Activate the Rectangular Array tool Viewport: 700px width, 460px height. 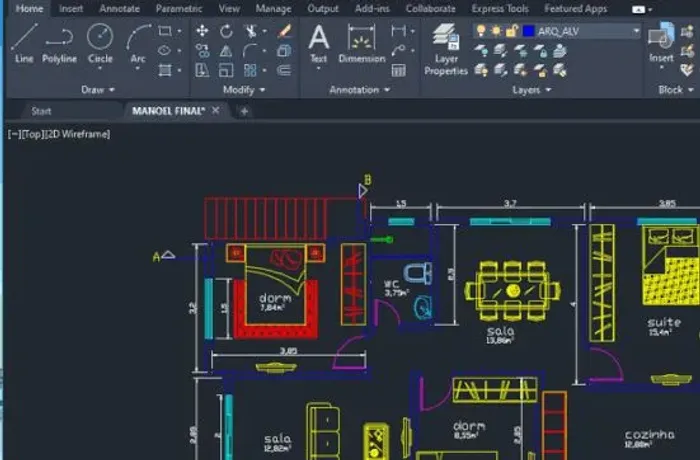[x=250, y=70]
